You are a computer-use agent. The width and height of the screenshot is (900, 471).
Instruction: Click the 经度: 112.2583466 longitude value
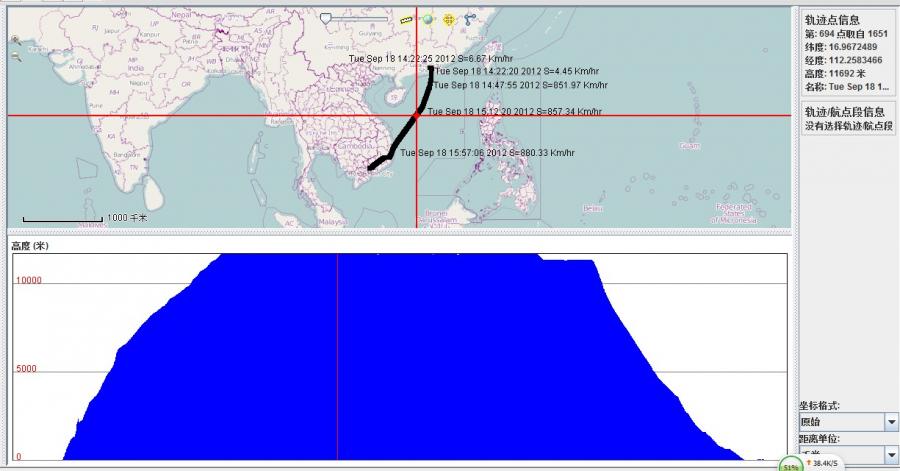point(843,60)
